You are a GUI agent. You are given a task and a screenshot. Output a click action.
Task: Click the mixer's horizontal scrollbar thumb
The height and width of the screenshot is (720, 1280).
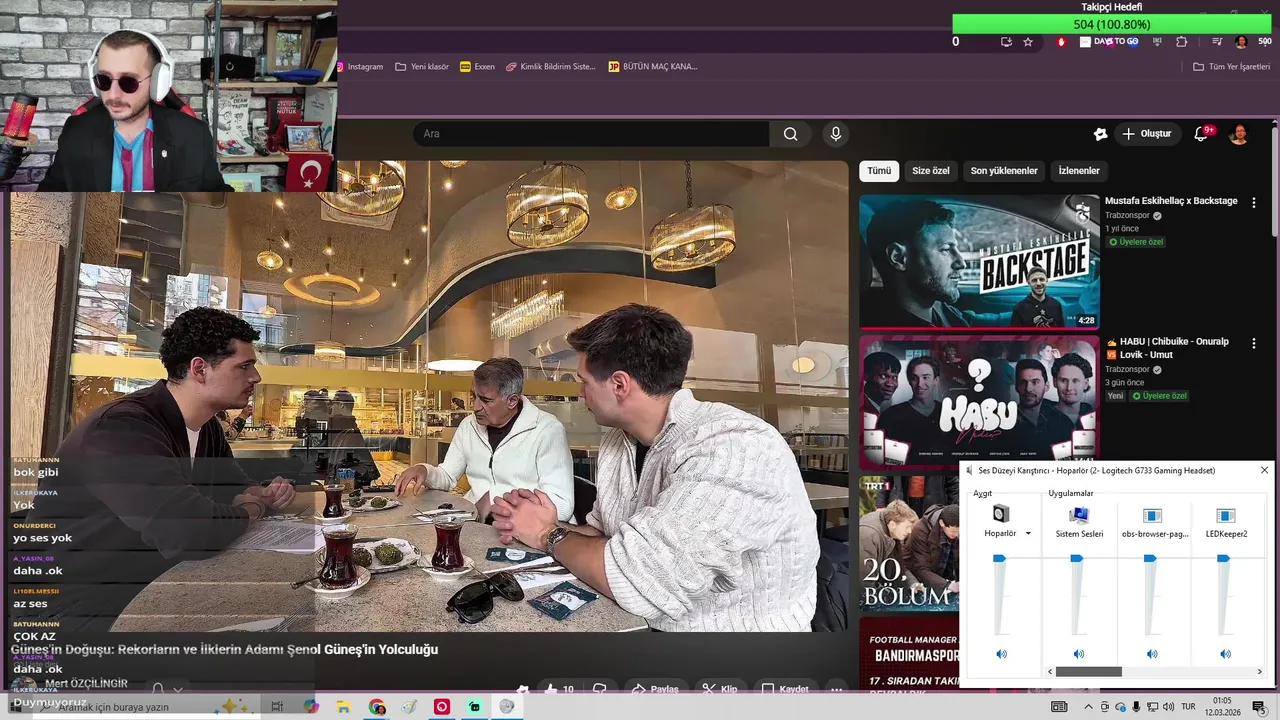tap(1088, 672)
